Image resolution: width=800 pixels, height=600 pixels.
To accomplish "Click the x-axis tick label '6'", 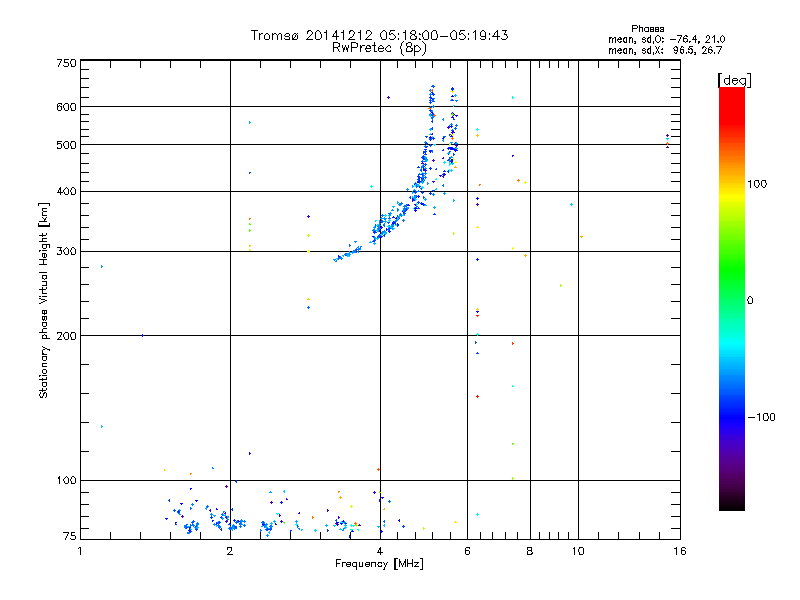I will [467, 551].
